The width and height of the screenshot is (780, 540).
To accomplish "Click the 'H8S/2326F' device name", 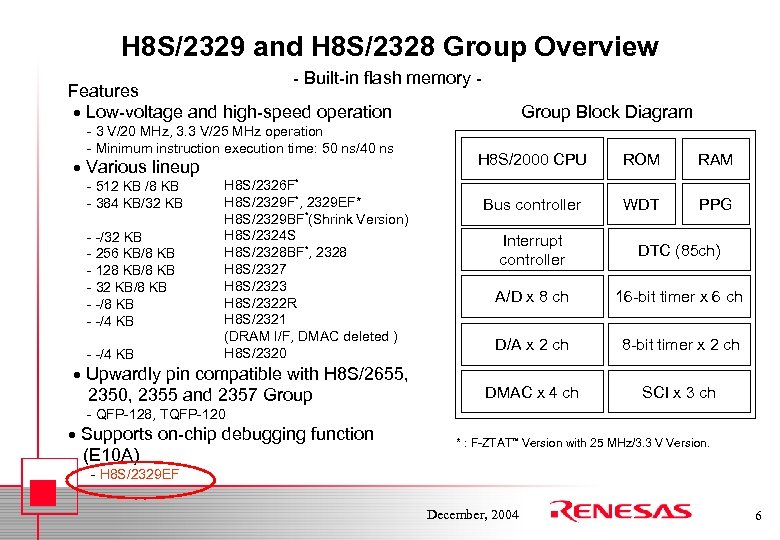I will 261,185.
